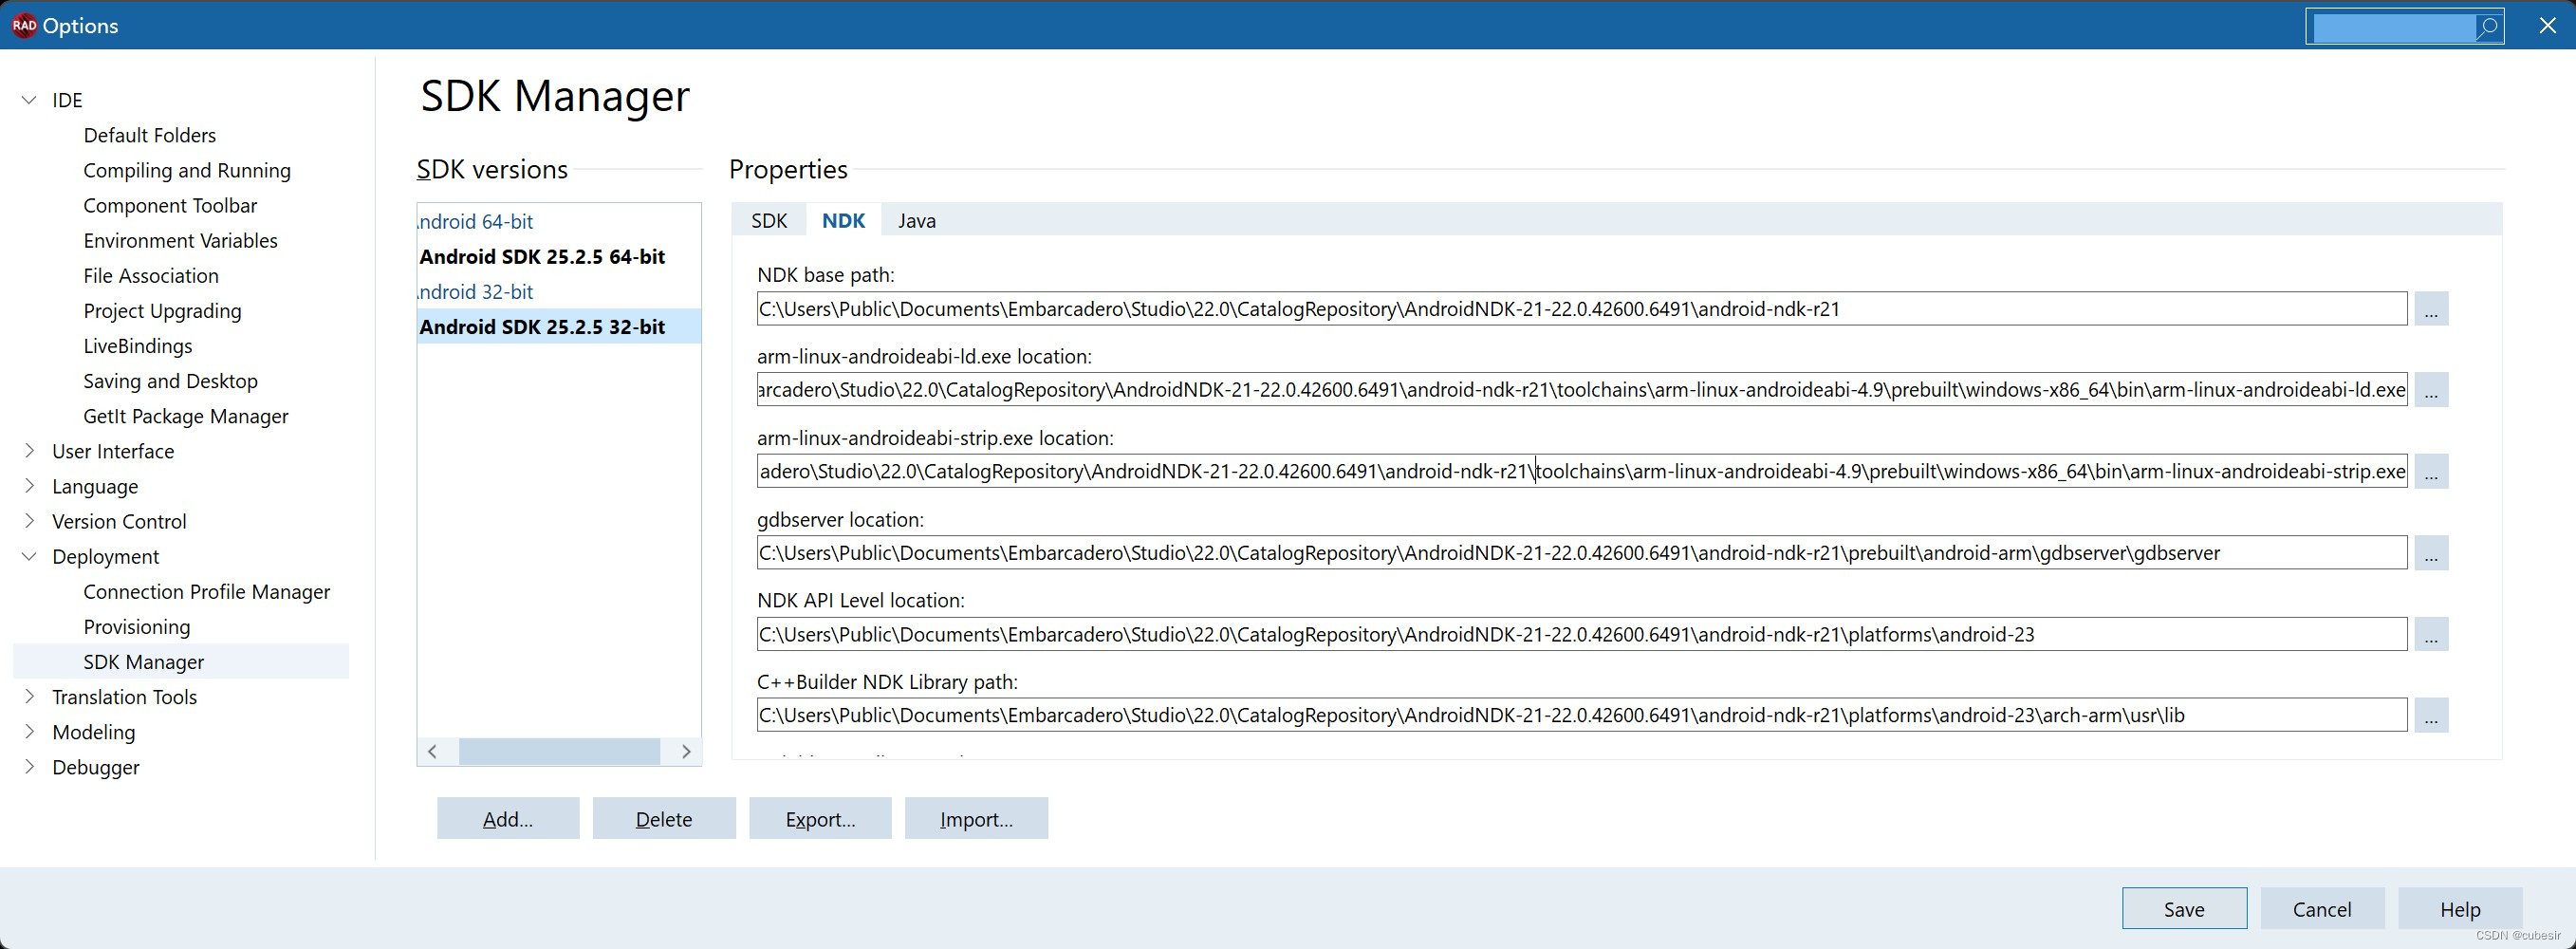Browse for NDK API Level location

(2431, 634)
